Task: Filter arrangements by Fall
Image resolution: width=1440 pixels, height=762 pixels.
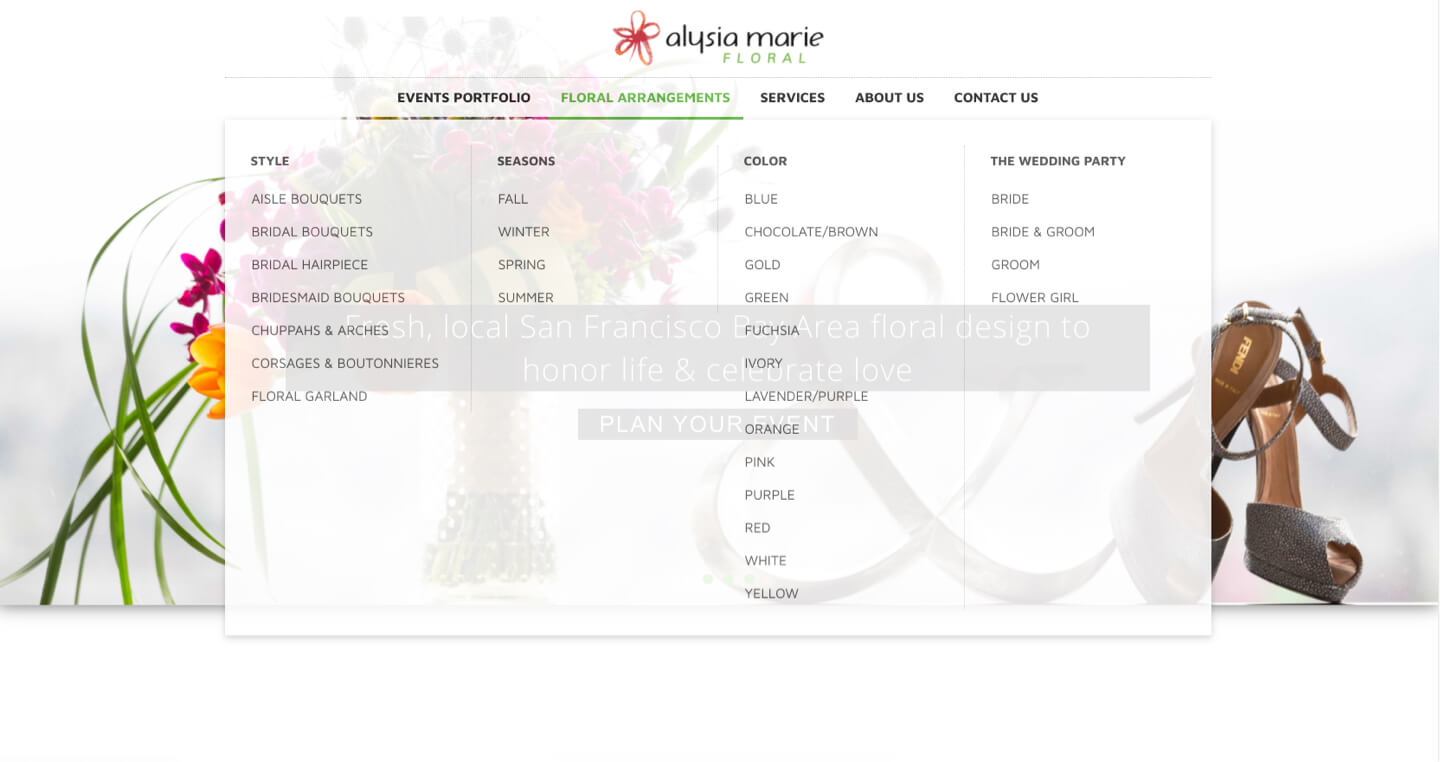Action: [513, 199]
